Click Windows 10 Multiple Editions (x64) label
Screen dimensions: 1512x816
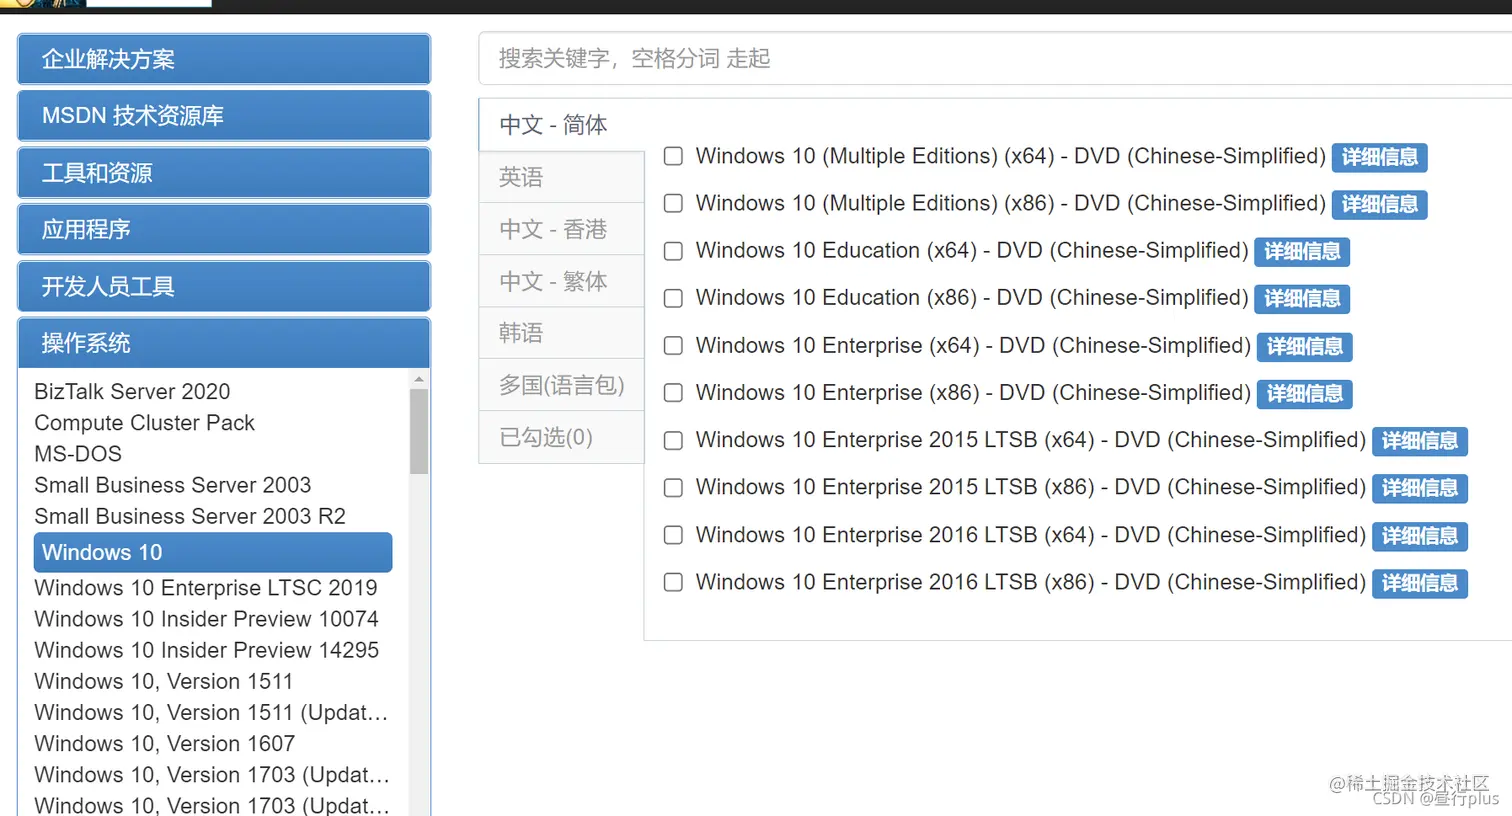[1011, 156]
